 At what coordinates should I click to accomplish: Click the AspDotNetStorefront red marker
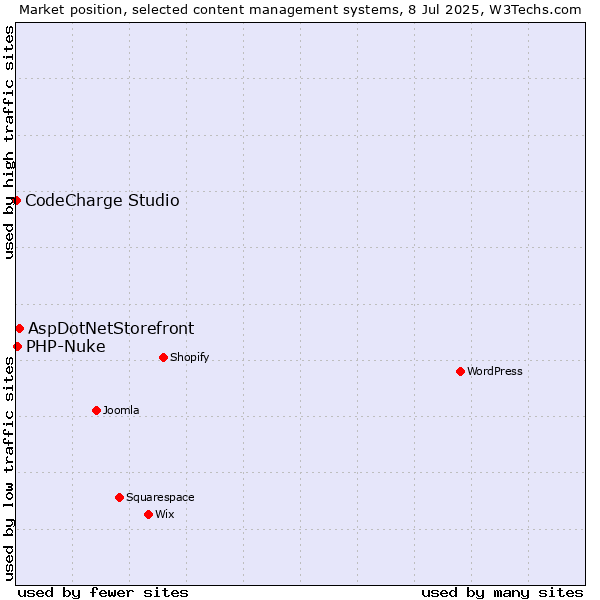click(x=20, y=328)
